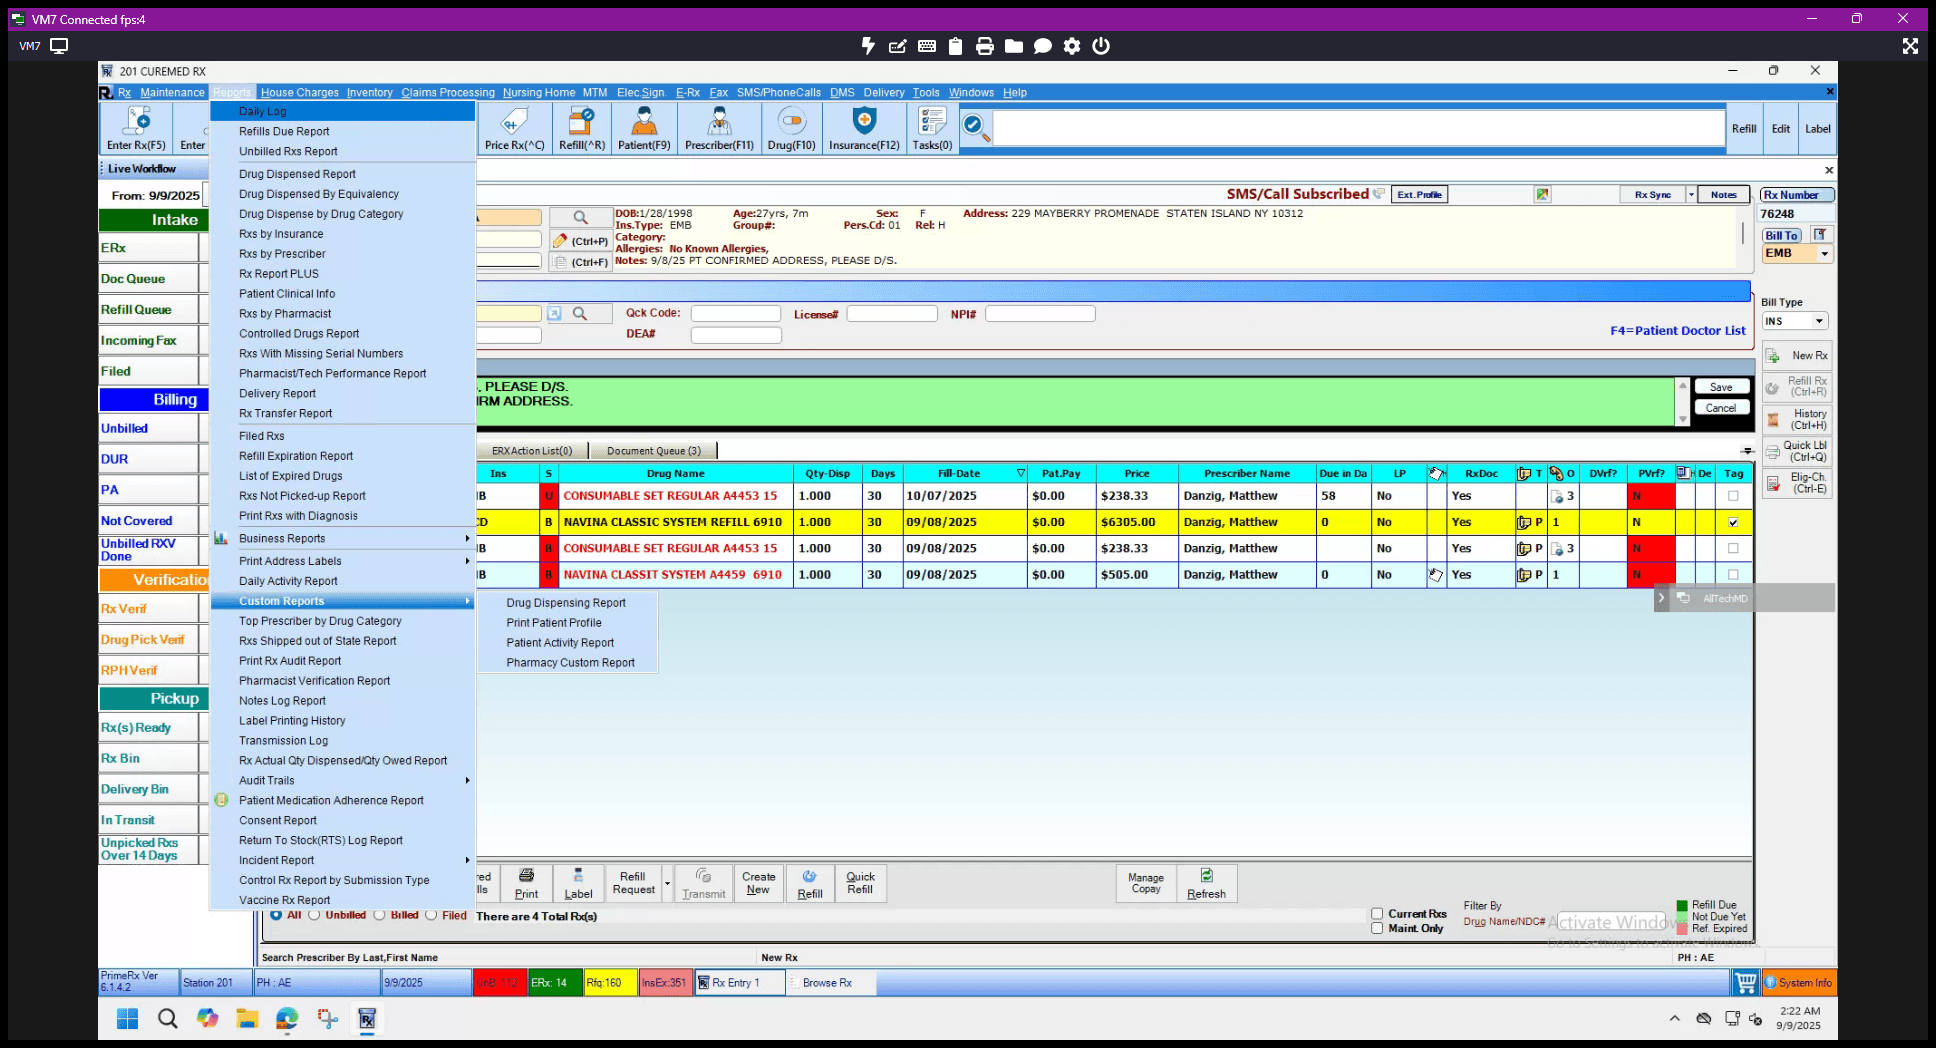The image size is (1936, 1048).
Task: Click the yellow Rfq:160 status indicator
Action: coord(609,983)
